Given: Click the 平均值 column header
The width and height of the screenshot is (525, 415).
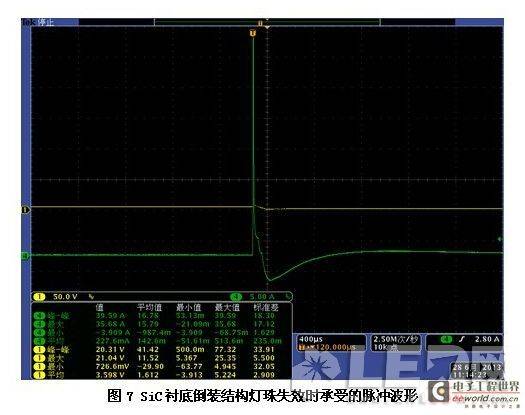Looking at the screenshot, I should pos(149,307).
